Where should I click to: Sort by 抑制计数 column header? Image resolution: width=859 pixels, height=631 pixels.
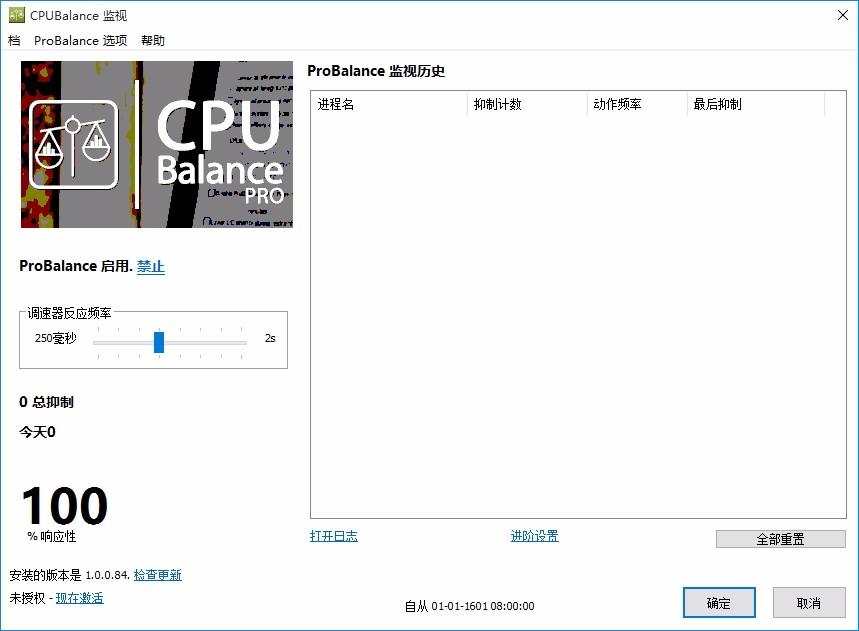(527, 104)
